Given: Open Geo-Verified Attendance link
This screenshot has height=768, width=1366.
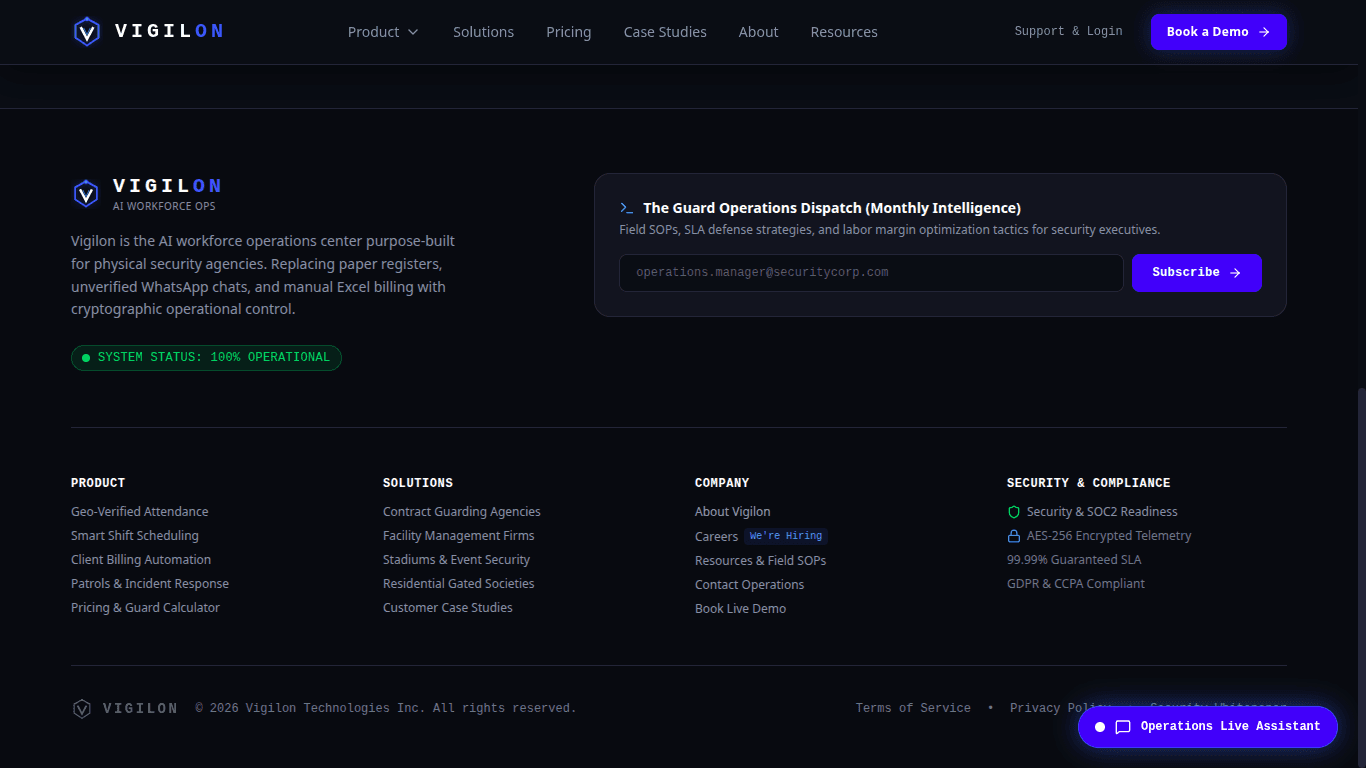Looking at the screenshot, I should pyautogui.click(x=140, y=512).
